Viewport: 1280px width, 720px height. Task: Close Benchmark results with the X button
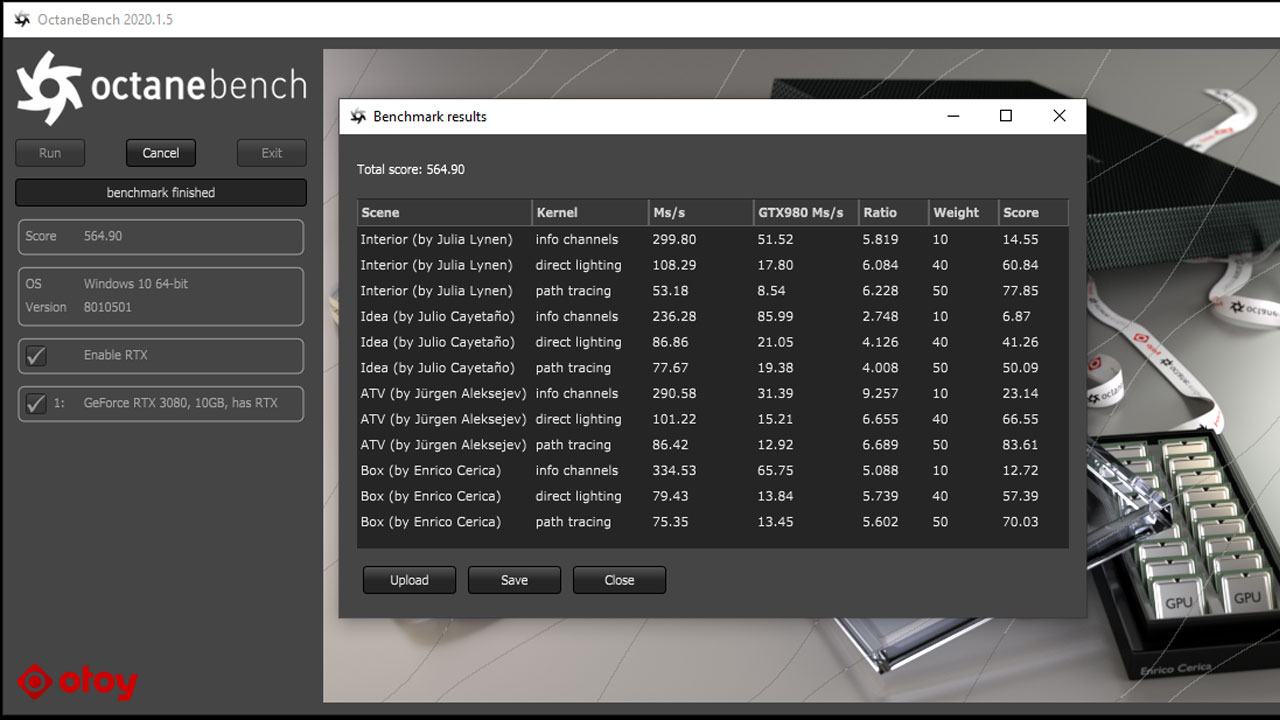tap(1059, 116)
